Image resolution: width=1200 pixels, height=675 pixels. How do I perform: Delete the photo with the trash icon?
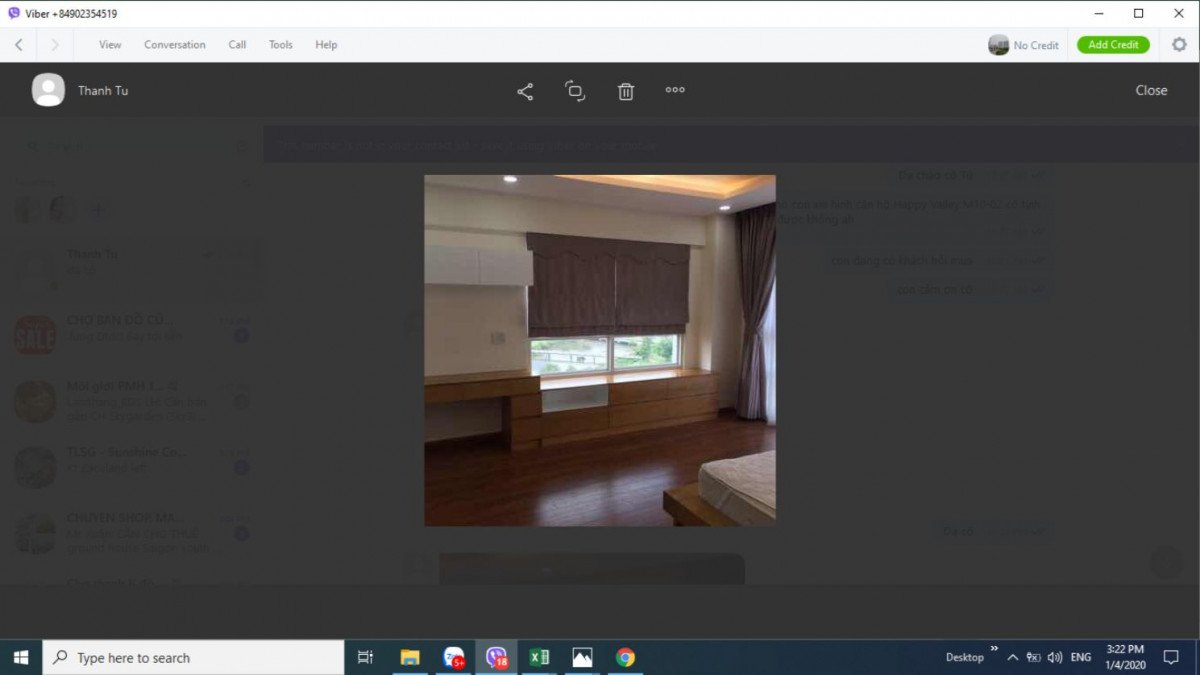pos(626,91)
